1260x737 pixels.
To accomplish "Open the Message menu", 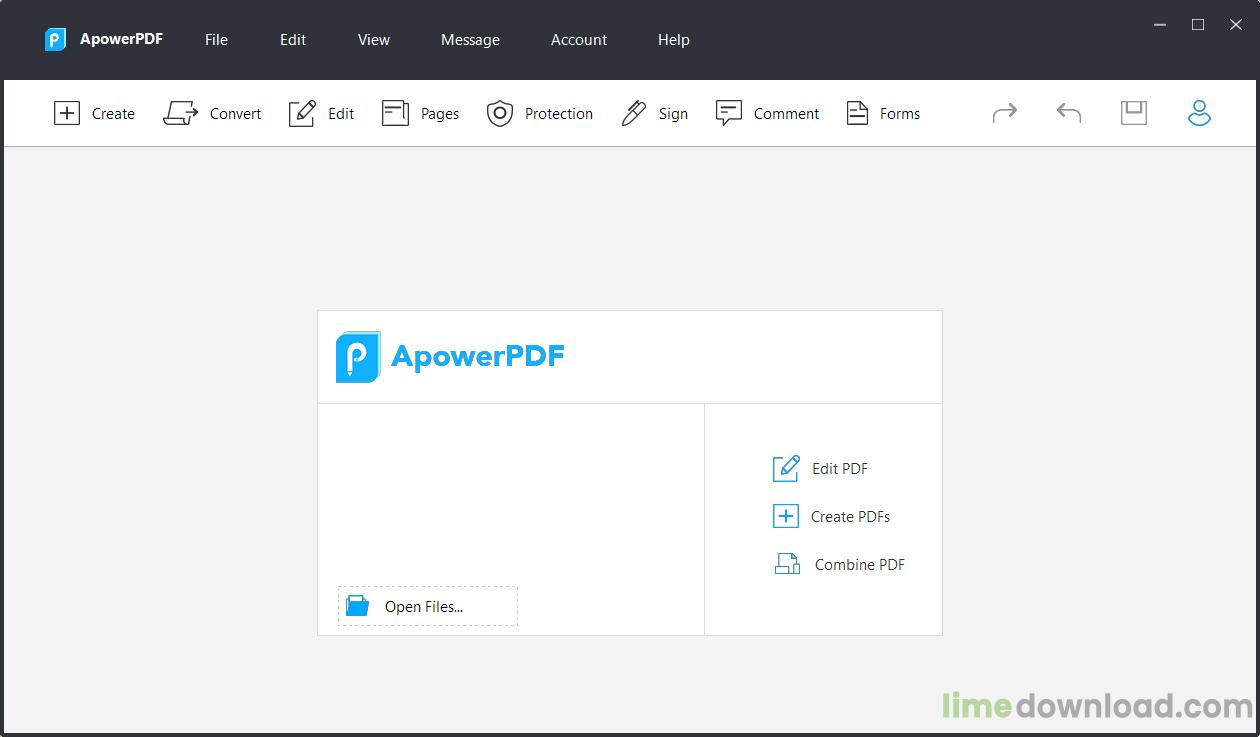I will pyautogui.click(x=470, y=40).
